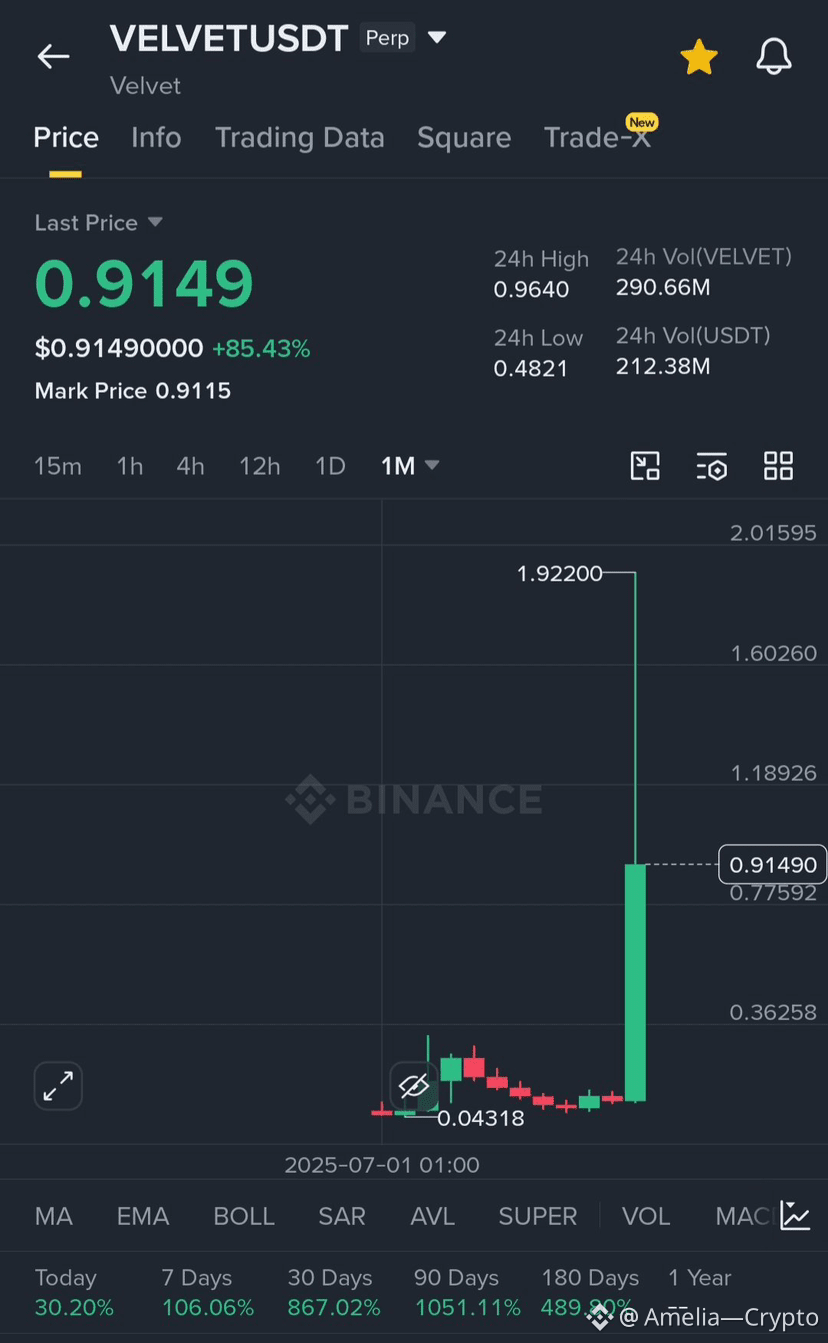
Task: Toggle the hide-eye icon on chart
Action: [413, 1086]
